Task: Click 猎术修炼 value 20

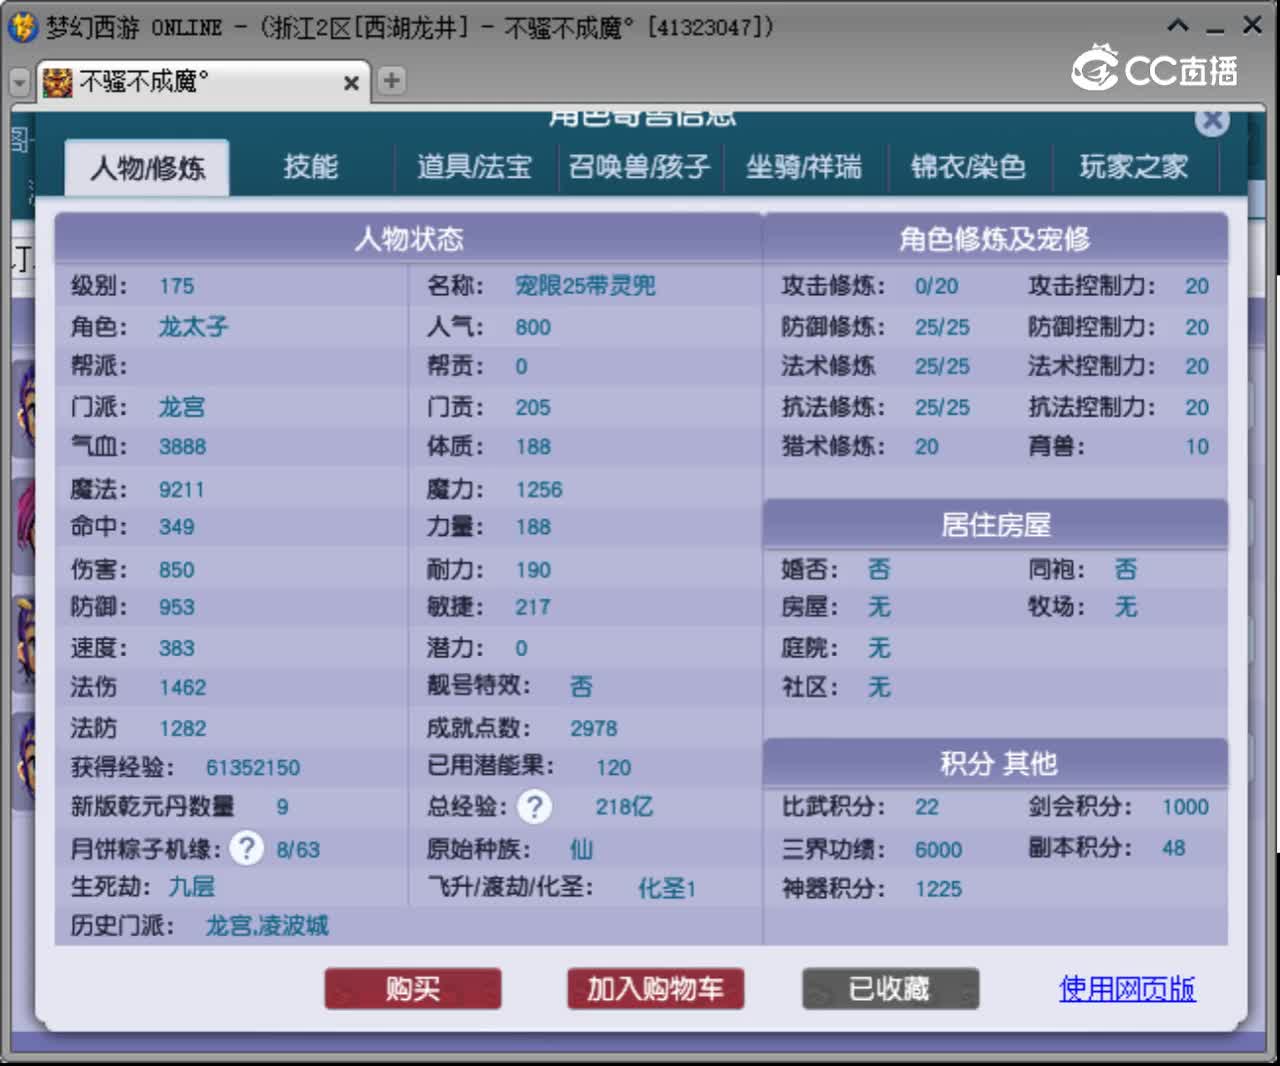Action: [x=927, y=447]
